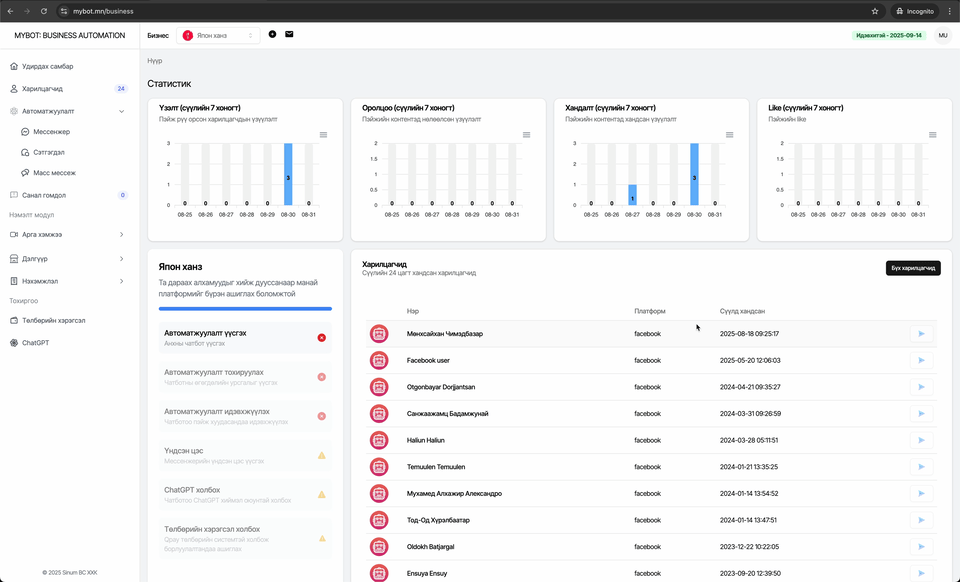
Task: Collapse the Автоматжуулалт sidebar section
Action: tap(121, 111)
